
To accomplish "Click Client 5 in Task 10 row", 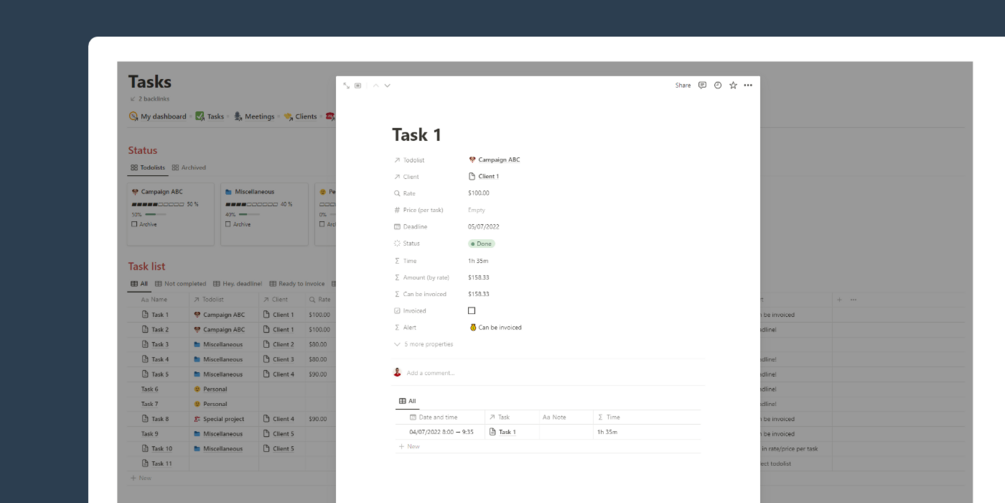I will pyautogui.click(x=278, y=449).
